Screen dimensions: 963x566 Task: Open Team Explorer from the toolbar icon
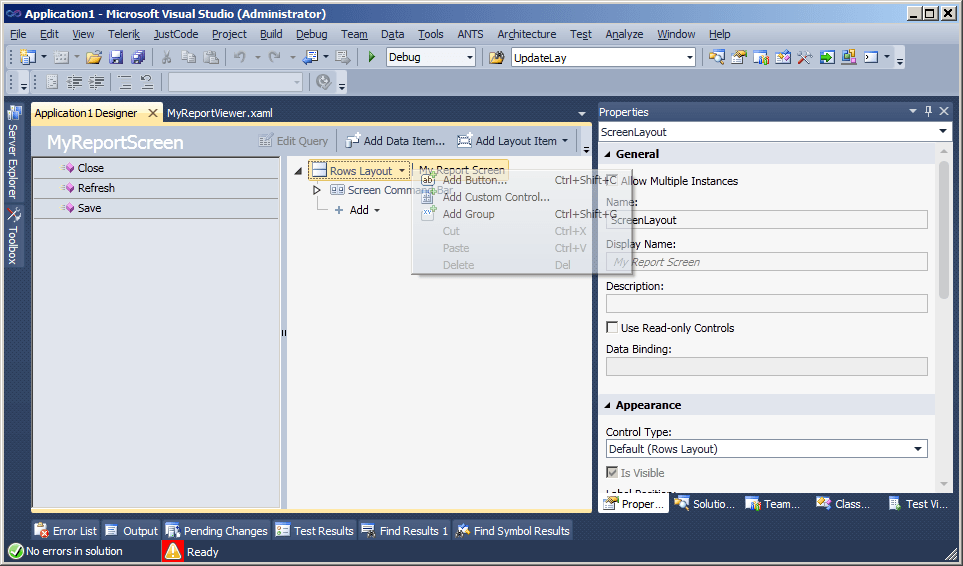click(x=761, y=58)
